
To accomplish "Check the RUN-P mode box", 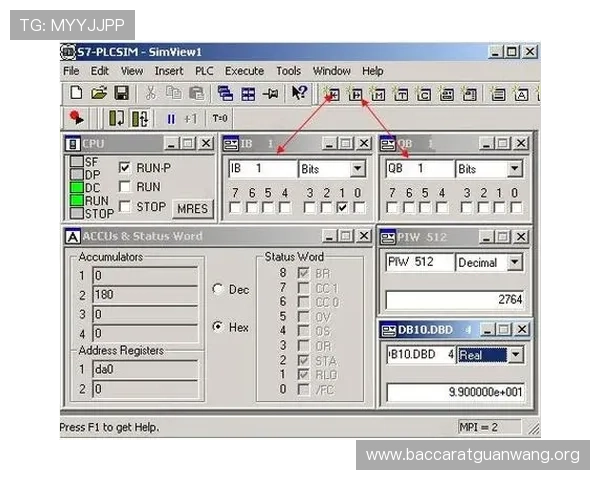I will (125, 167).
